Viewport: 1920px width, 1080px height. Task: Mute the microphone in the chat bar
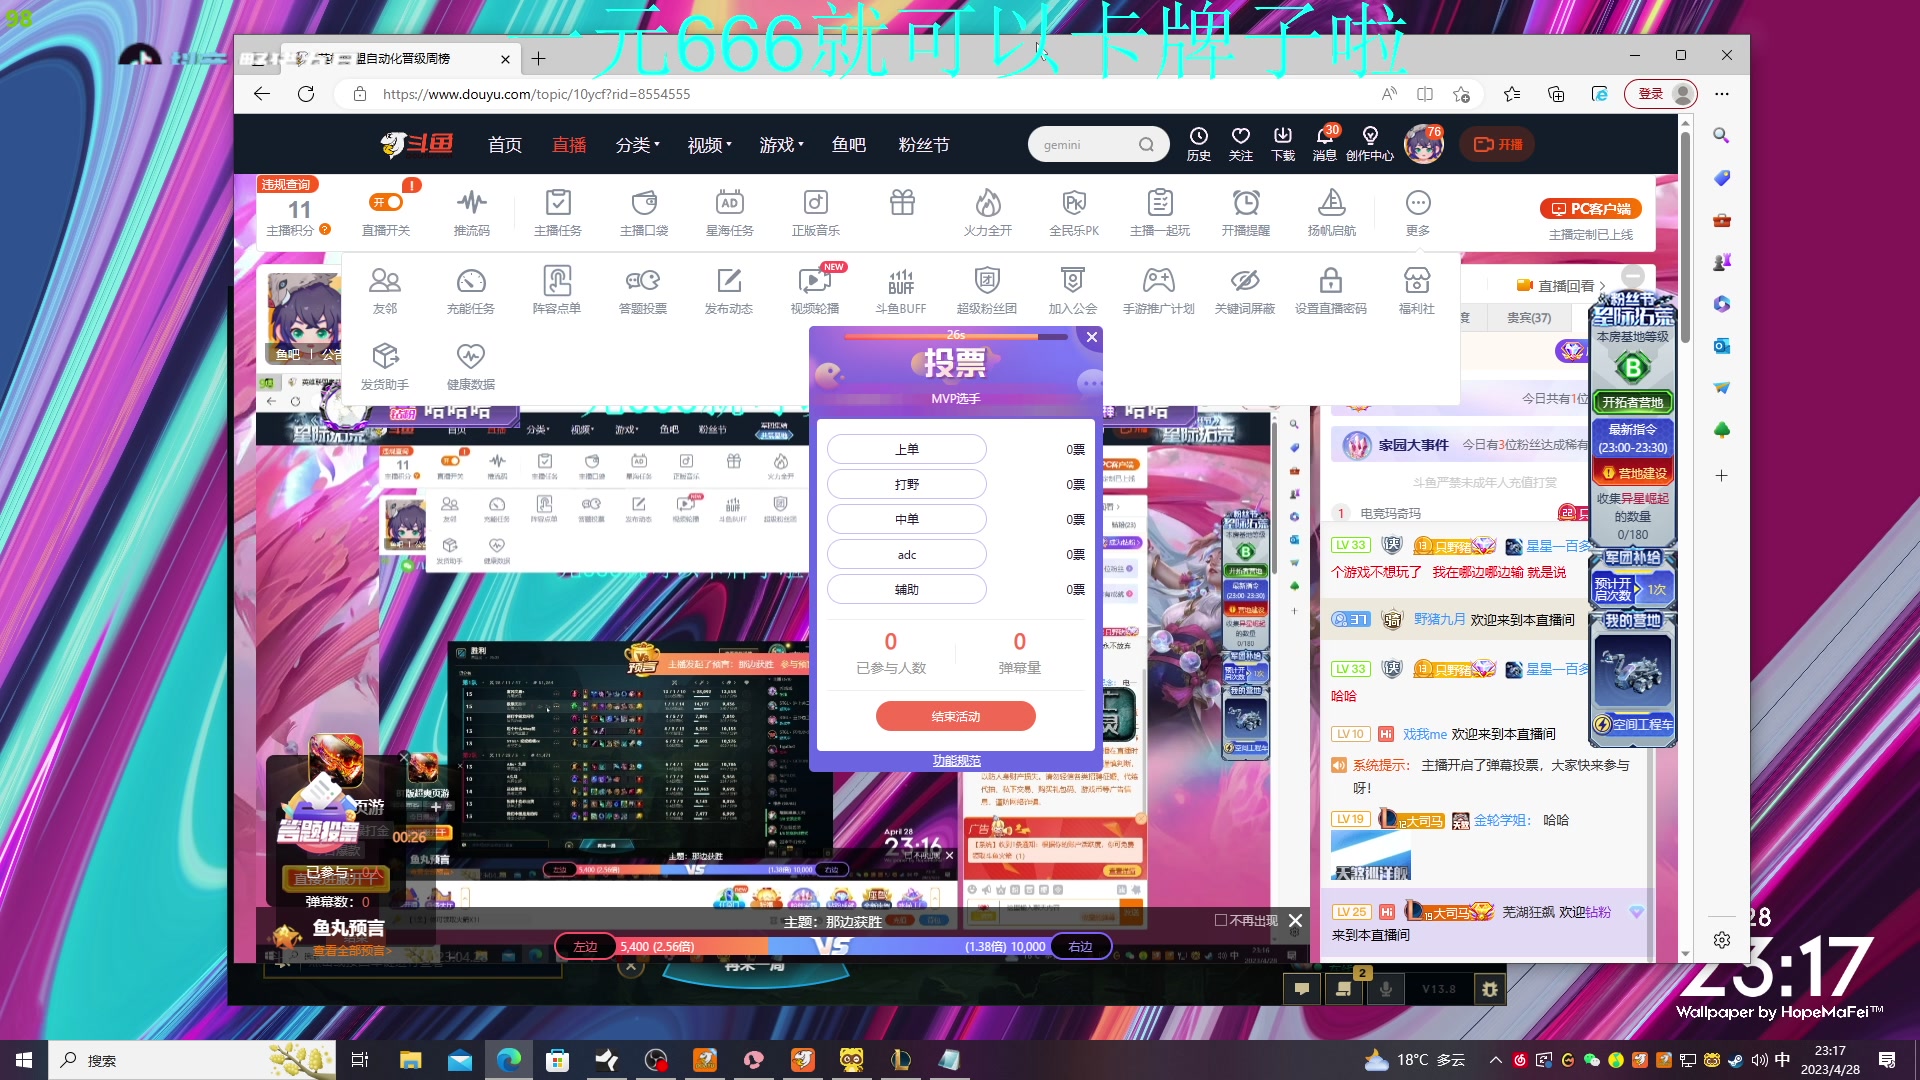click(x=1386, y=989)
